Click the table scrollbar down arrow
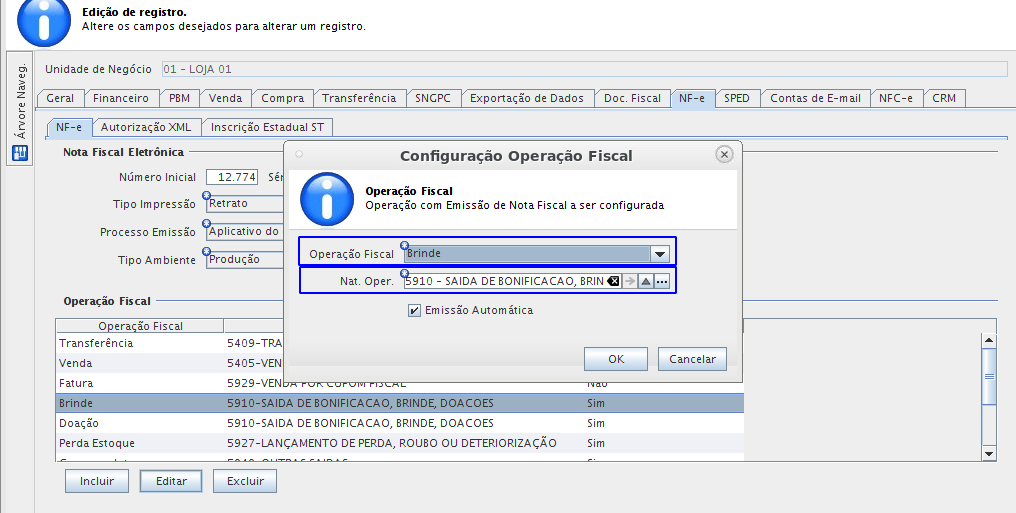The height and width of the screenshot is (513, 1016). point(989,454)
